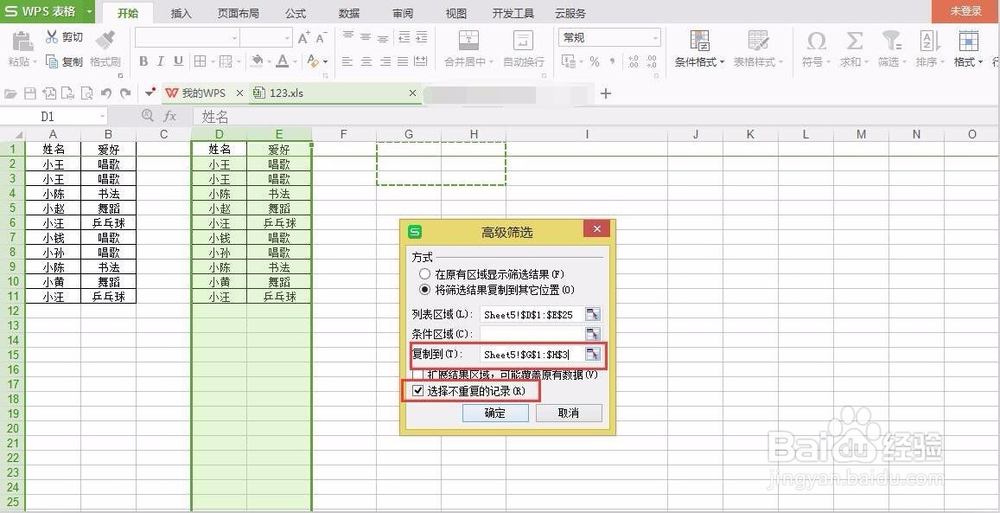Viewport: 1000px width, 513px height.
Task: Switch to the 数据 ribbon tab
Action: (349, 13)
